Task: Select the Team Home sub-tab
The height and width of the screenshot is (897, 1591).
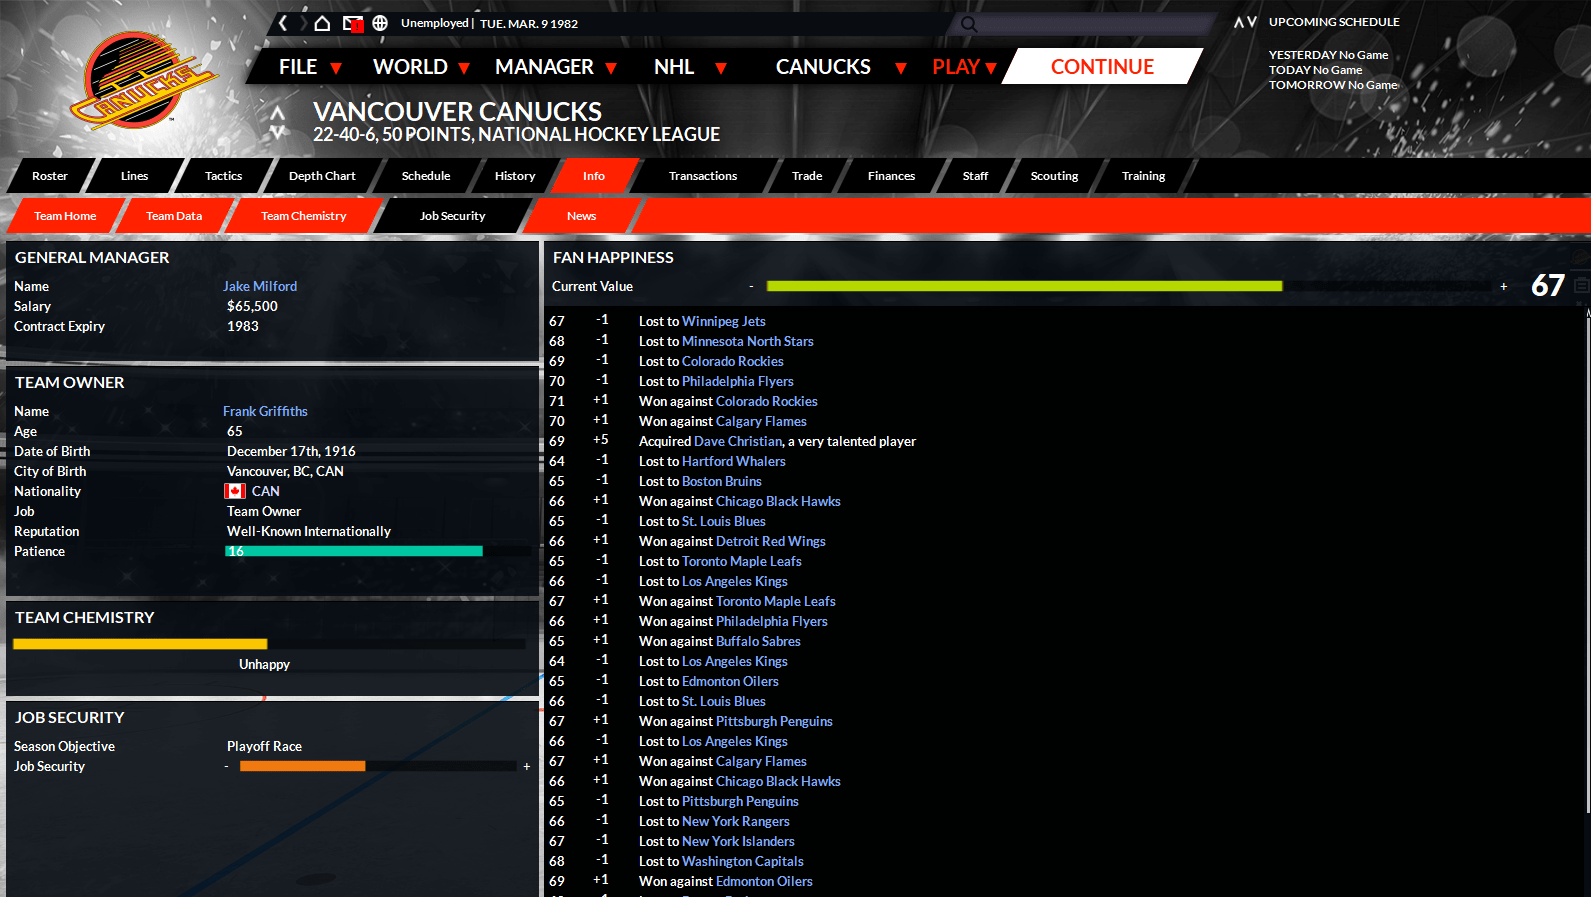Action: click(x=65, y=216)
